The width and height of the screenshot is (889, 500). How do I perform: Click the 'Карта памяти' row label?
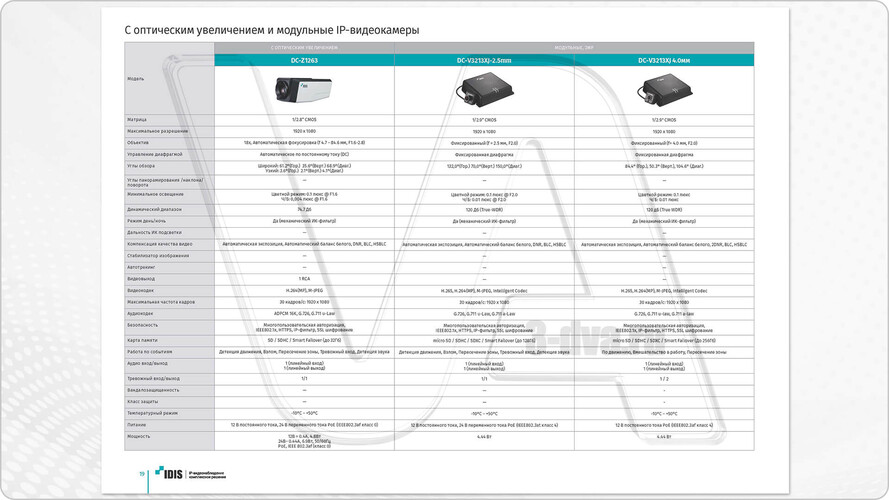(142, 340)
